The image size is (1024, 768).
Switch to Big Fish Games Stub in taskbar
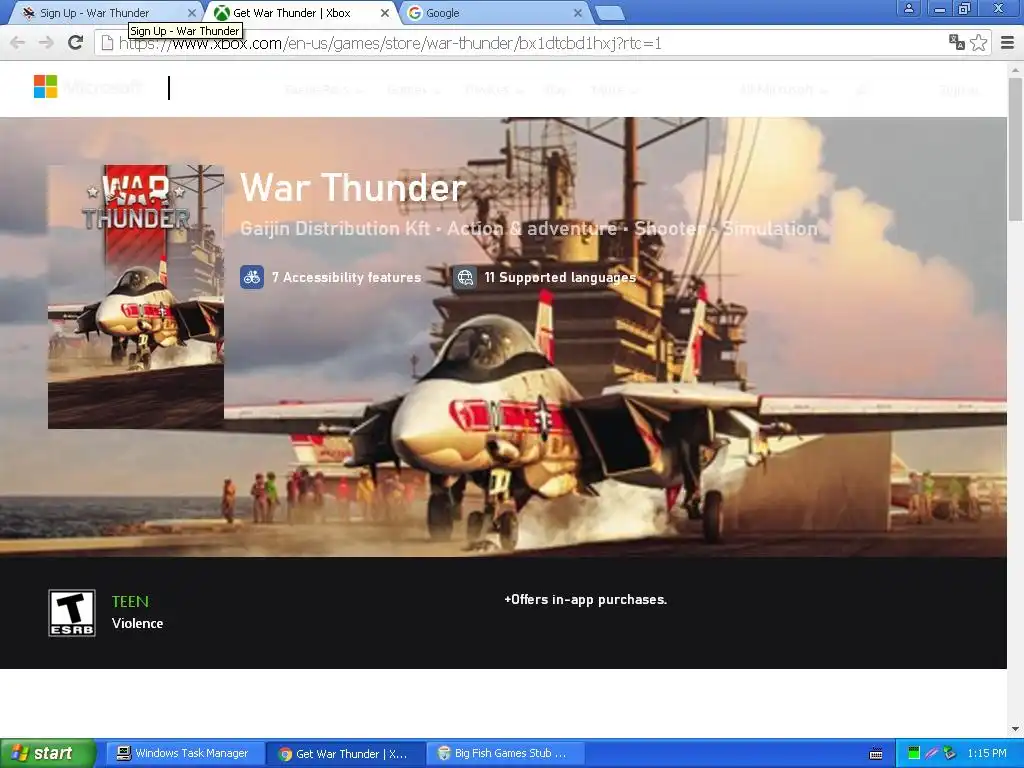505,754
